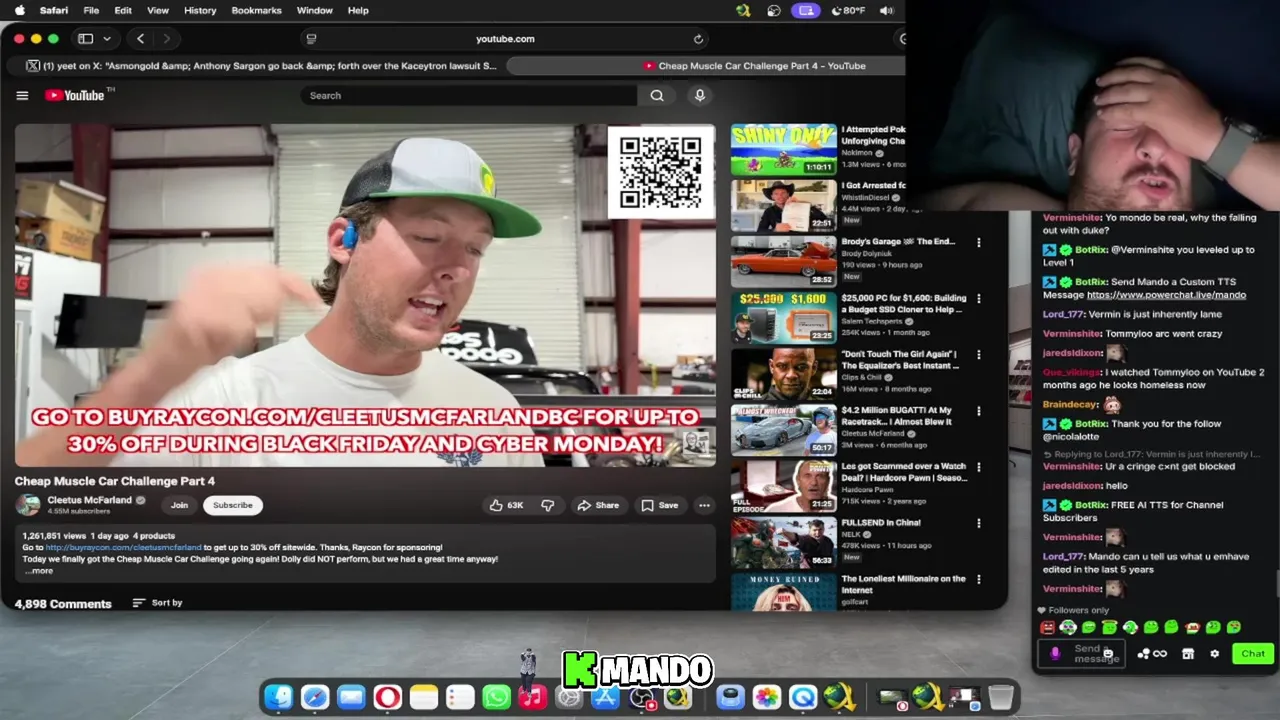Open the Apple menu
1280x720 pixels.
[19, 10]
